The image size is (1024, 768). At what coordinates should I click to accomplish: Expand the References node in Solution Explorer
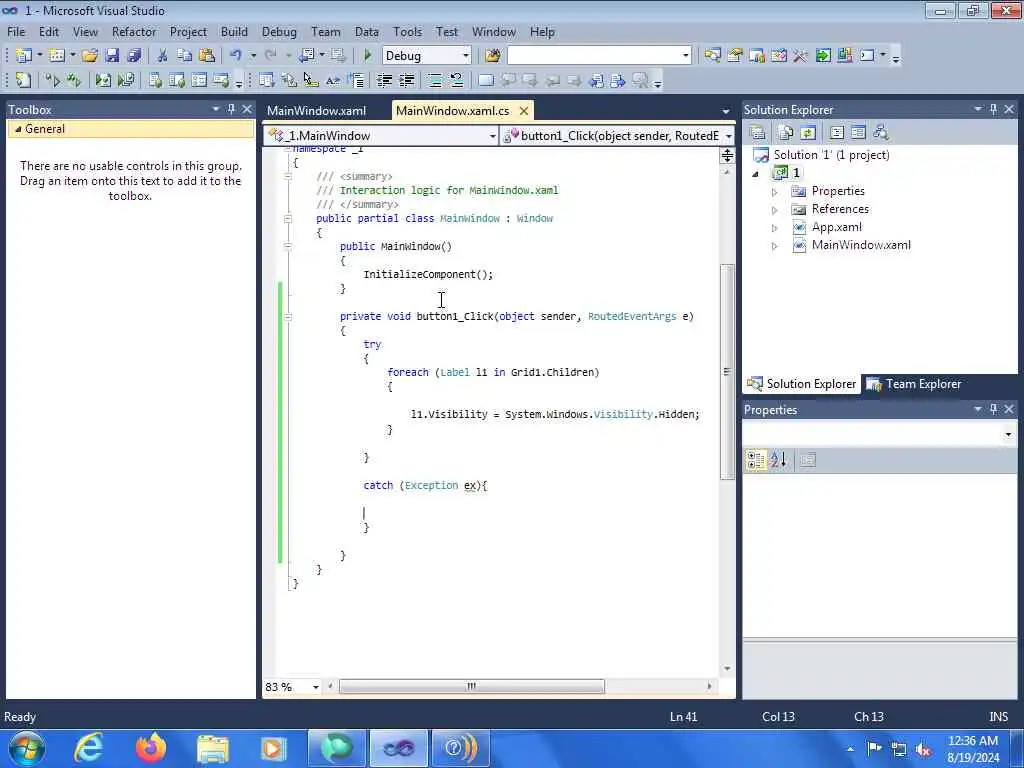(x=775, y=210)
